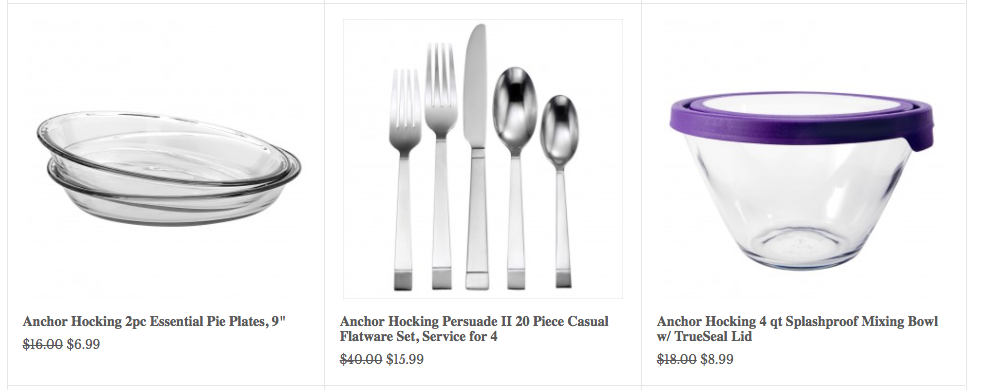This screenshot has width=983, height=390.
Task: Click the Anchor Hocking 2pc Essential Pie Plates title
Action: [x=154, y=322]
